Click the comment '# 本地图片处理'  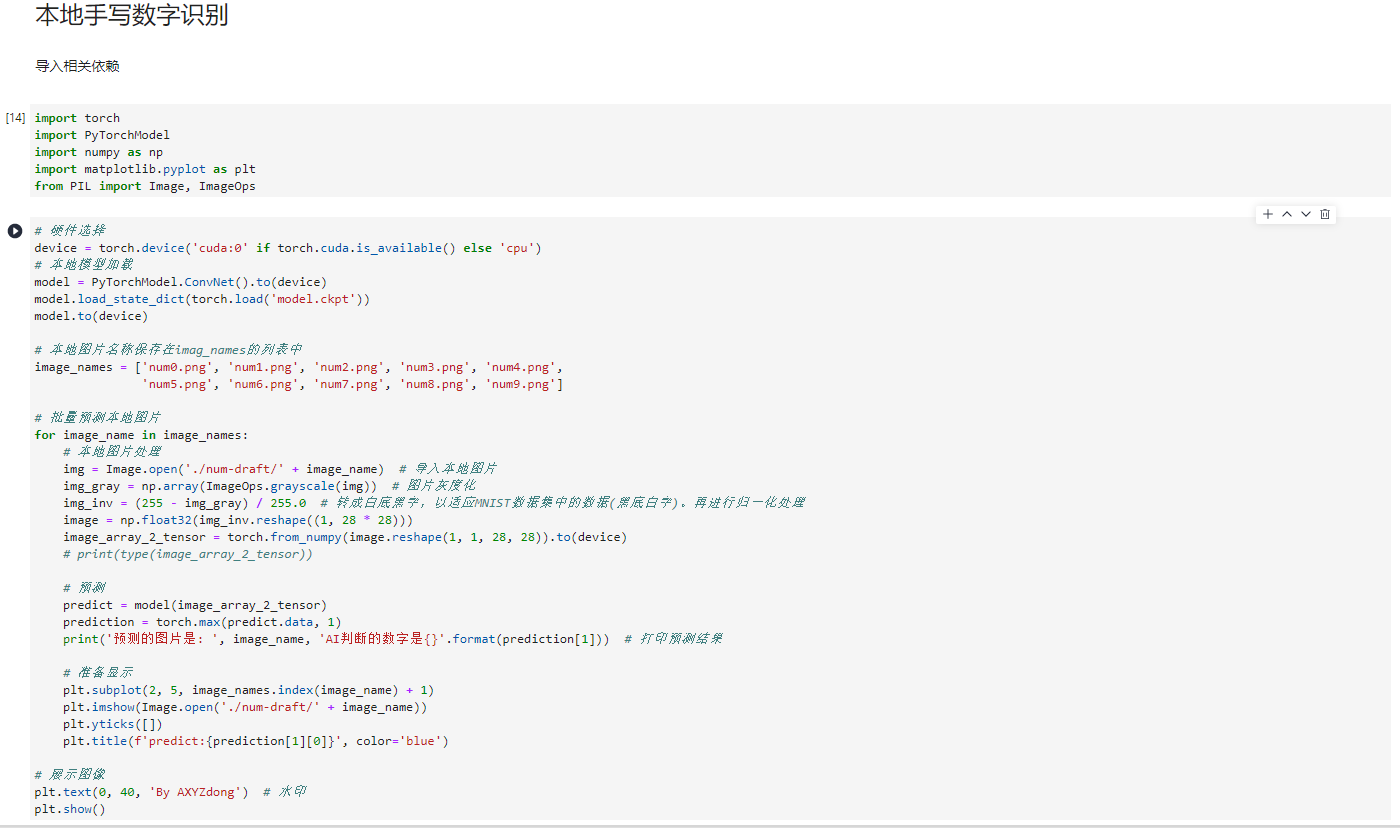click(113, 452)
